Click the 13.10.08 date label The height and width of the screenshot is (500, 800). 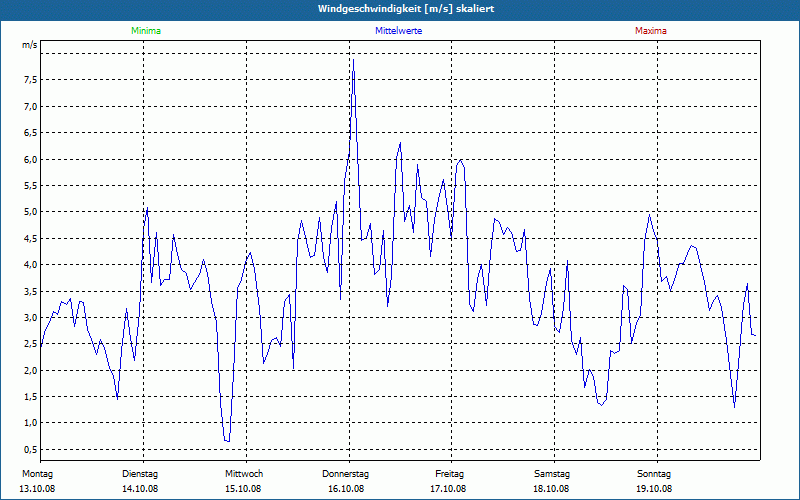click(x=37, y=489)
